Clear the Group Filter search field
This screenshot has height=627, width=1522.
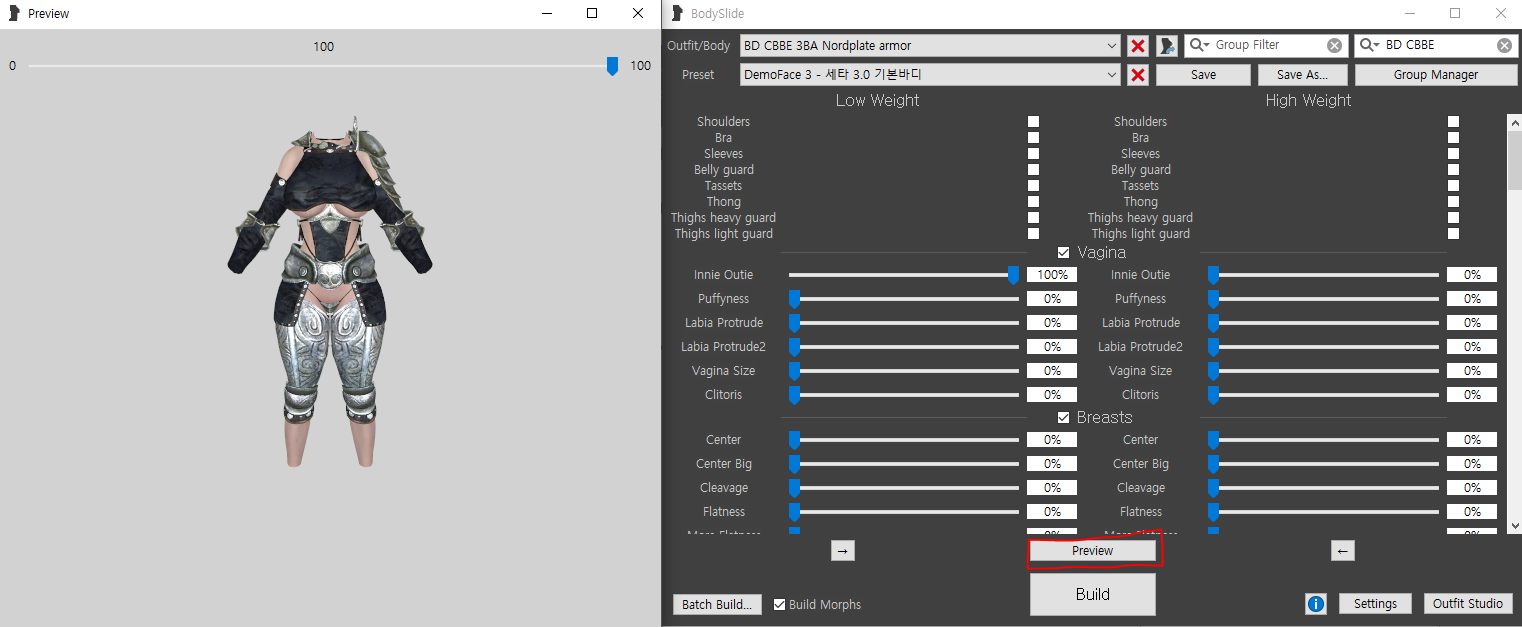click(x=1334, y=46)
